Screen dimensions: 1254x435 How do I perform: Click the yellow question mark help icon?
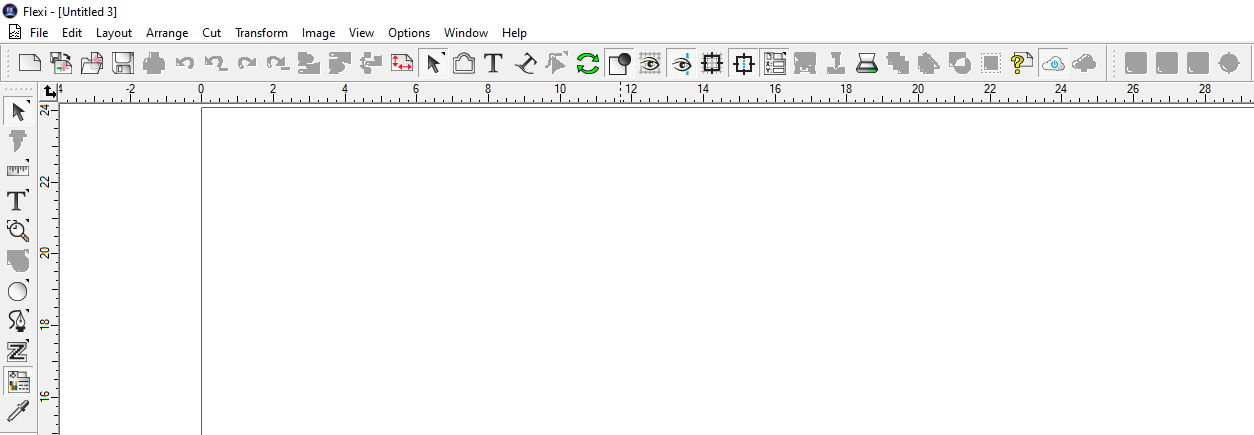(x=1021, y=64)
